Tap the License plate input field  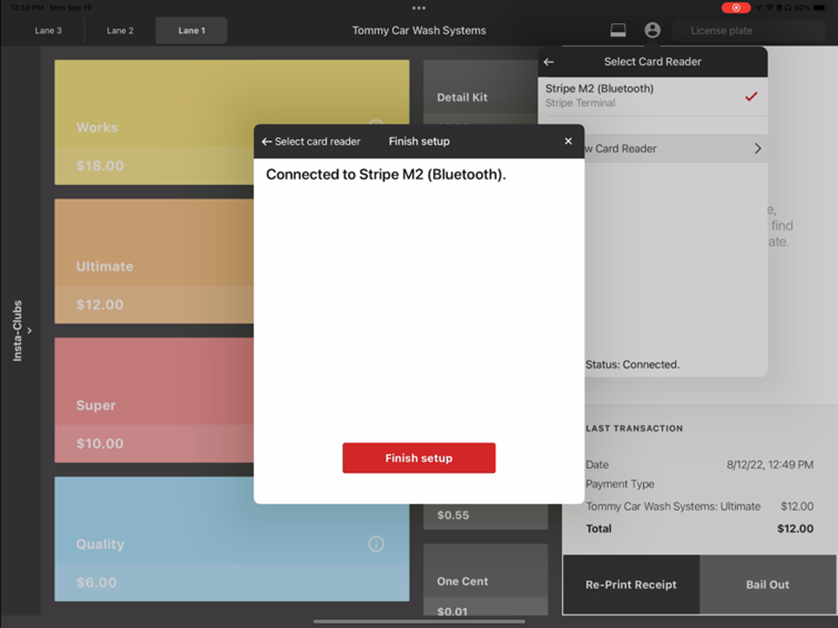coord(748,30)
